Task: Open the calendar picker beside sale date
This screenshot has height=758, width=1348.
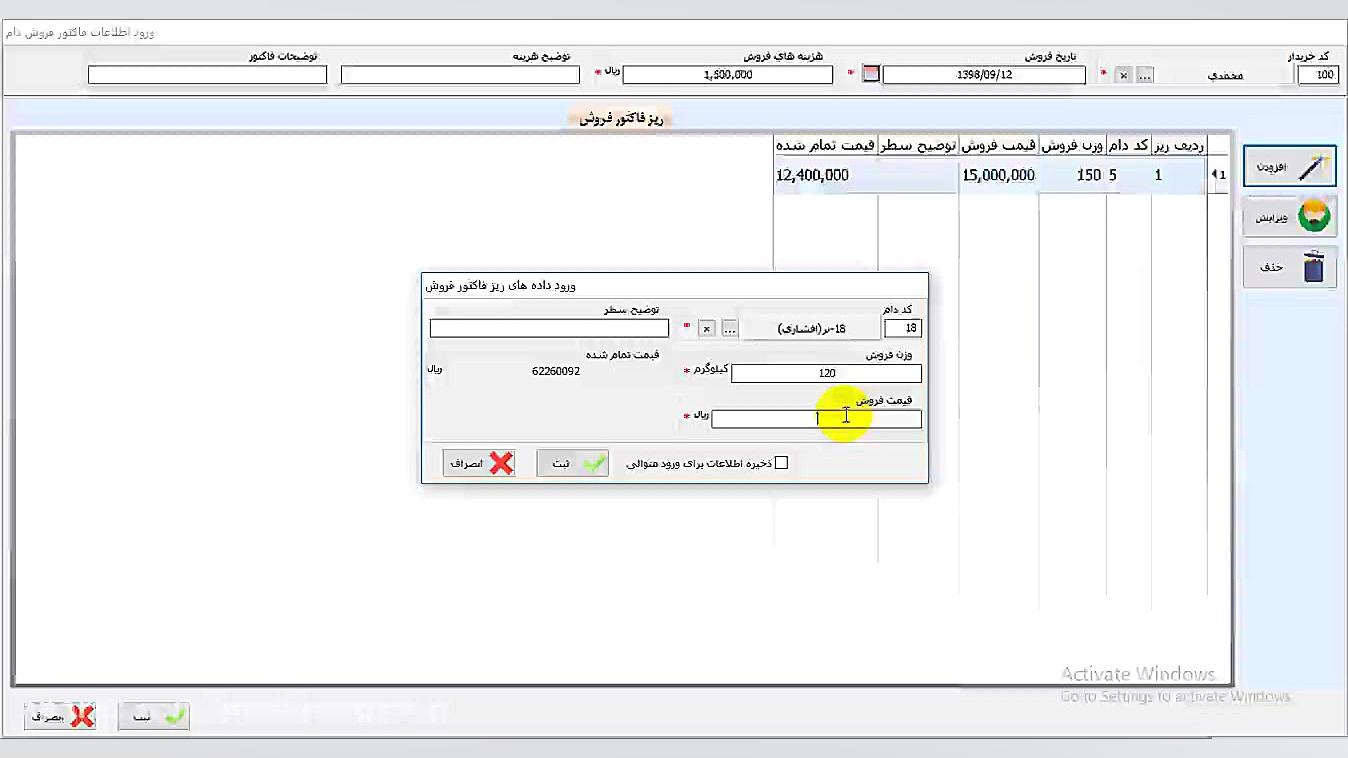Action: coord(871,74)
